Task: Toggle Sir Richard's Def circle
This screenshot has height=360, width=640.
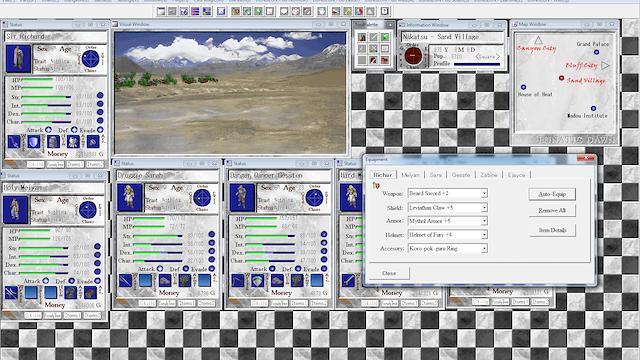Action: 74,130
